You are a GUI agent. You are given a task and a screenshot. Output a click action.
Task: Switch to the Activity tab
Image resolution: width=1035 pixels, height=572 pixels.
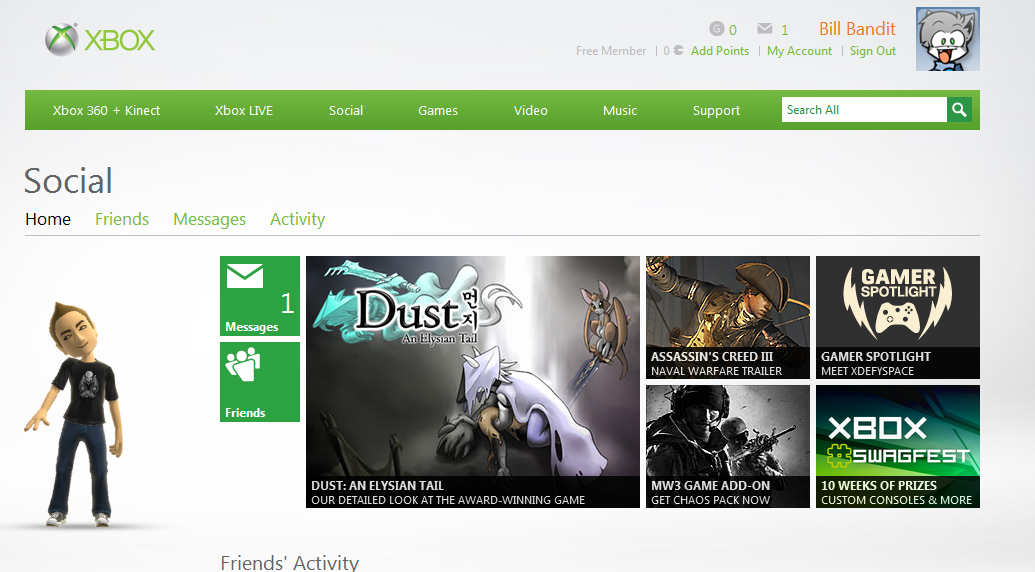point(298,219)
